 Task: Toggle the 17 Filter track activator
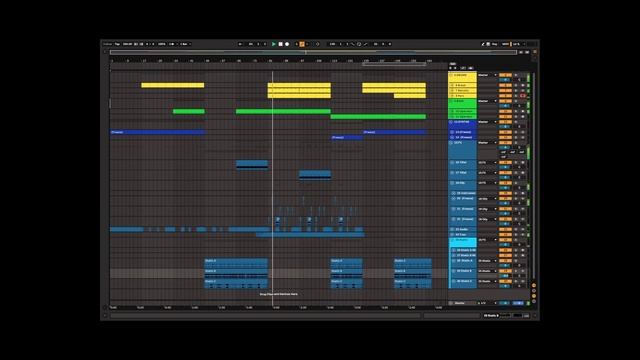(505, 173)
